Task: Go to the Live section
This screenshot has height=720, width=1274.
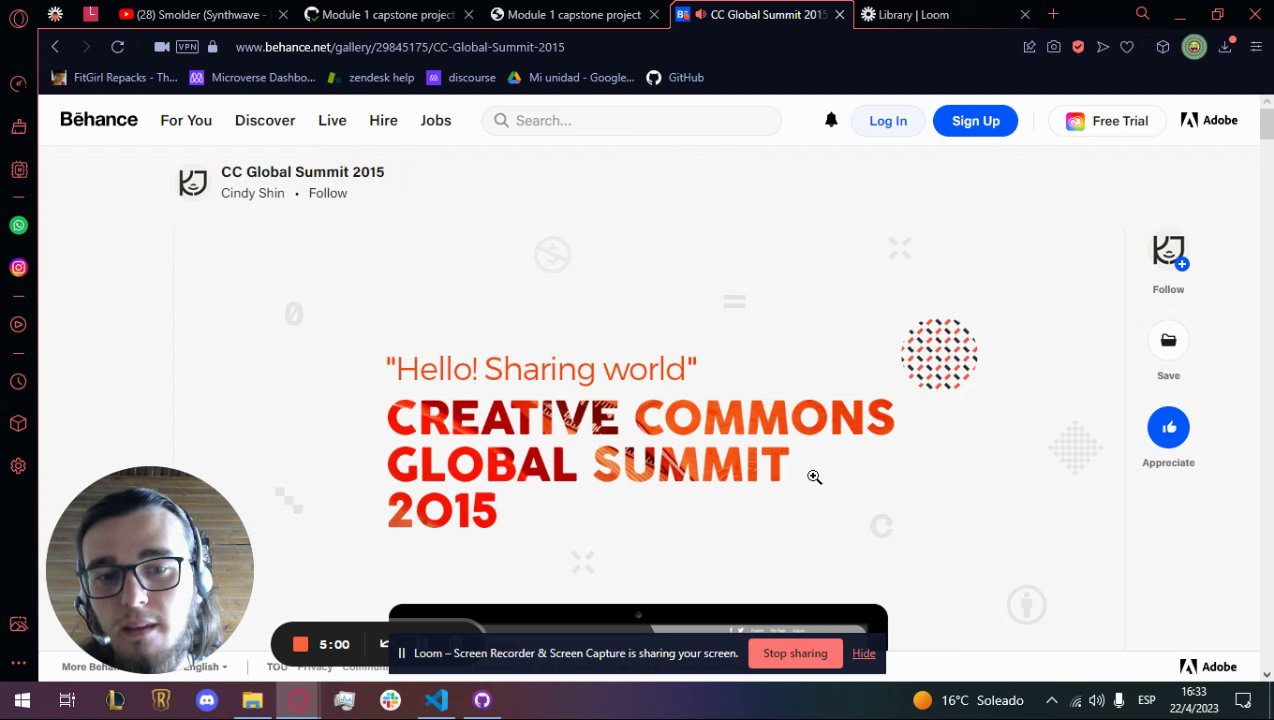Action: click(x=332, y=120)
